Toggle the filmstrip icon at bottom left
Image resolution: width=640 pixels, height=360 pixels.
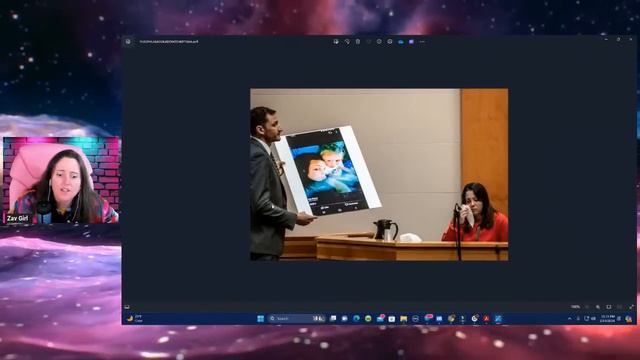127,307
